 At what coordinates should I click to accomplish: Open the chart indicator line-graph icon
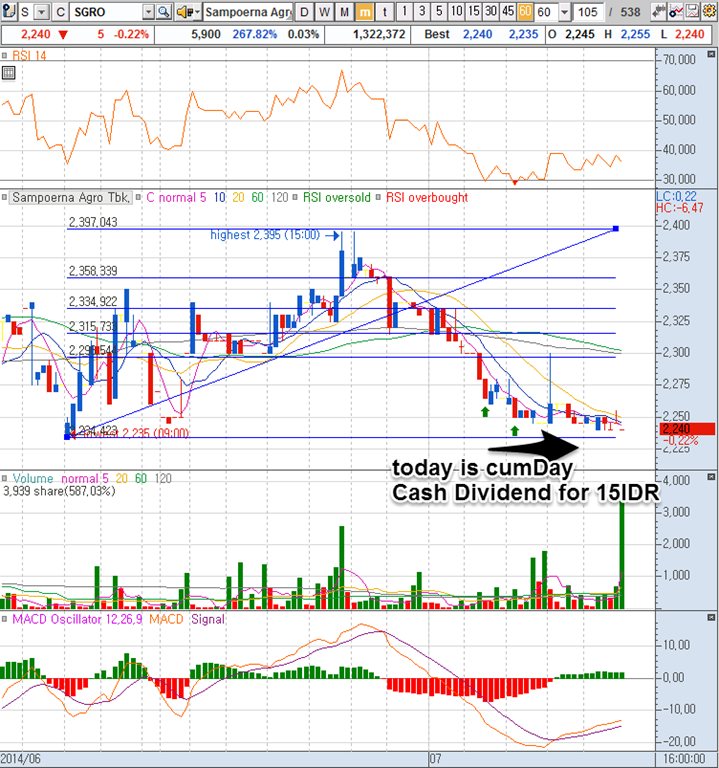pos(675,11)
